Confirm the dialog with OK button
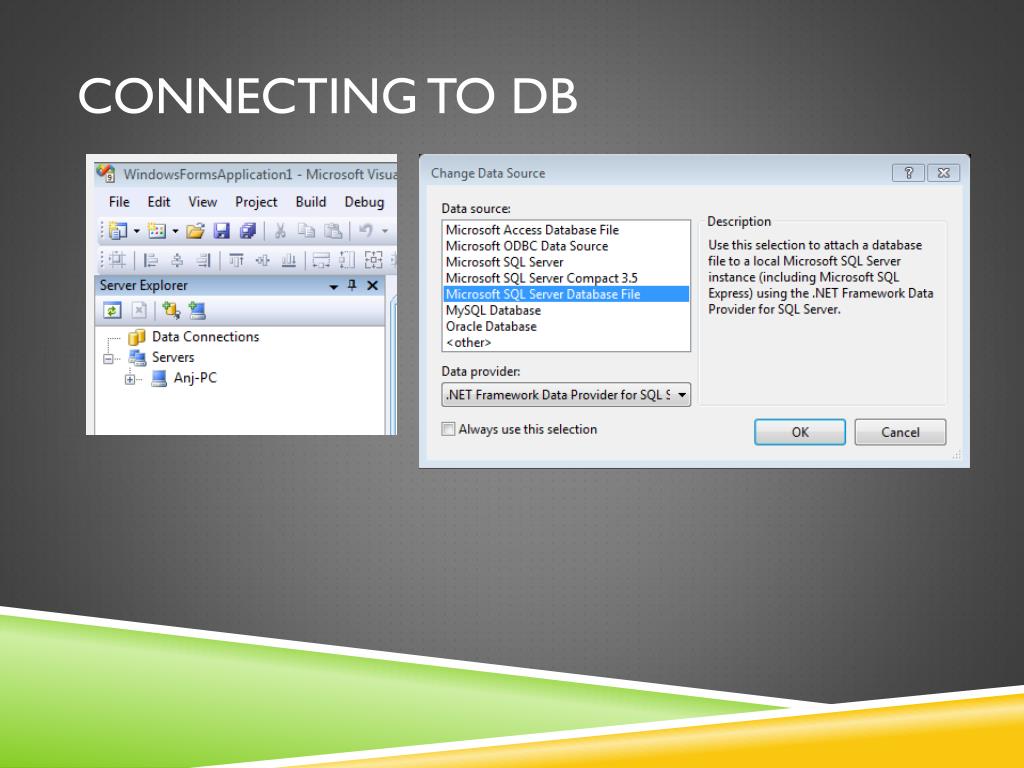Screen dimensions: 1024x768 point(800,432)
